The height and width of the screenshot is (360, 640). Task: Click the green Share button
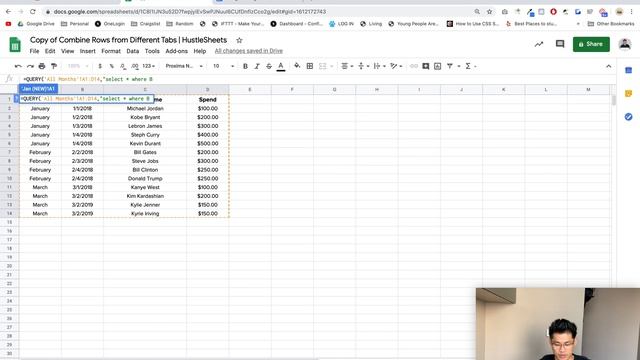(591, 44)
